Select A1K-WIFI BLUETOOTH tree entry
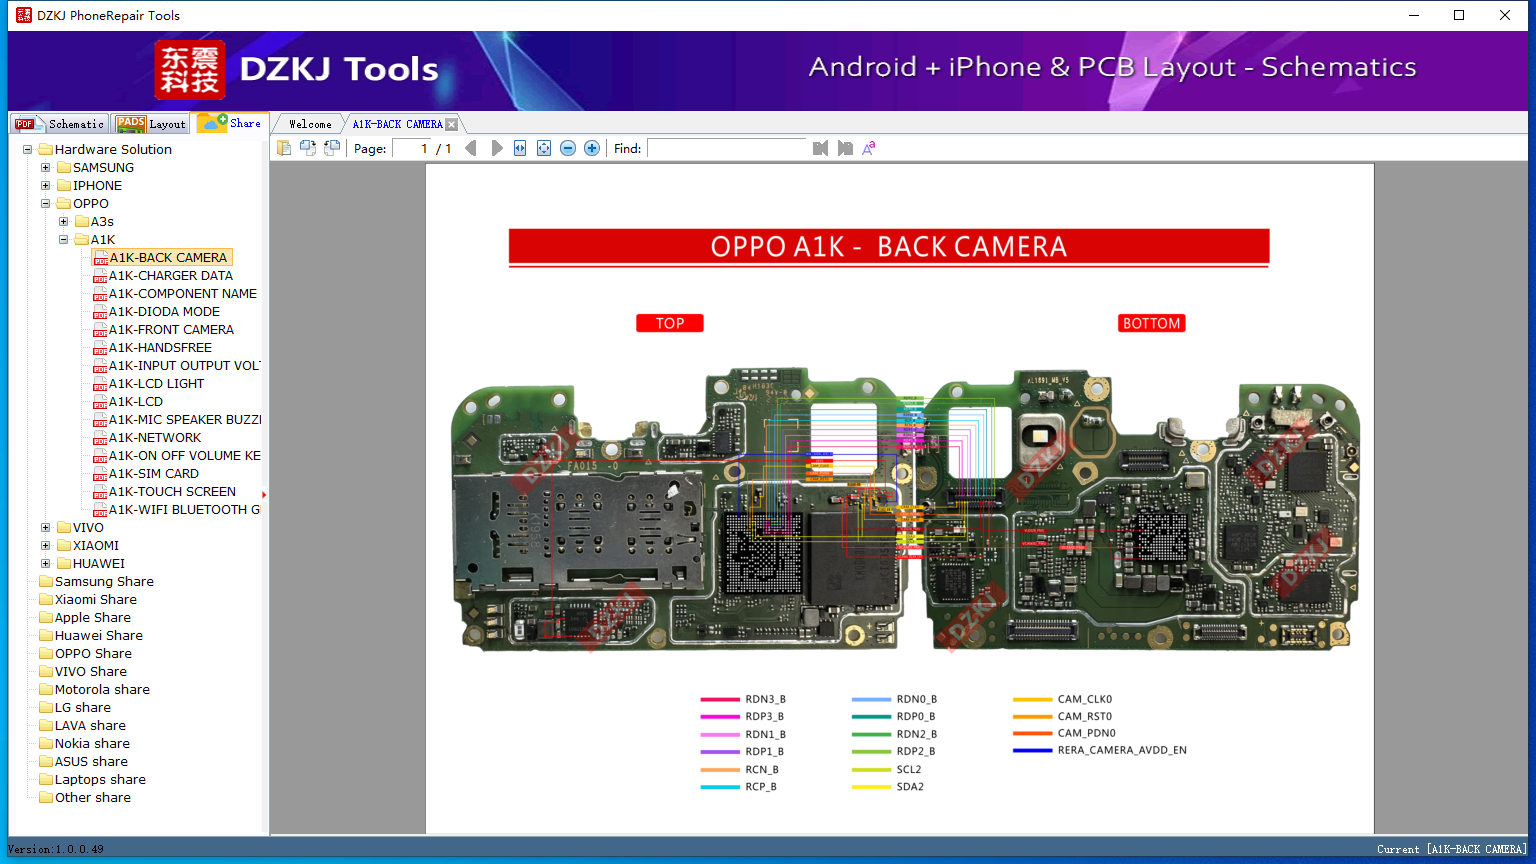The image size is (1536, 864). click(185, 510)
